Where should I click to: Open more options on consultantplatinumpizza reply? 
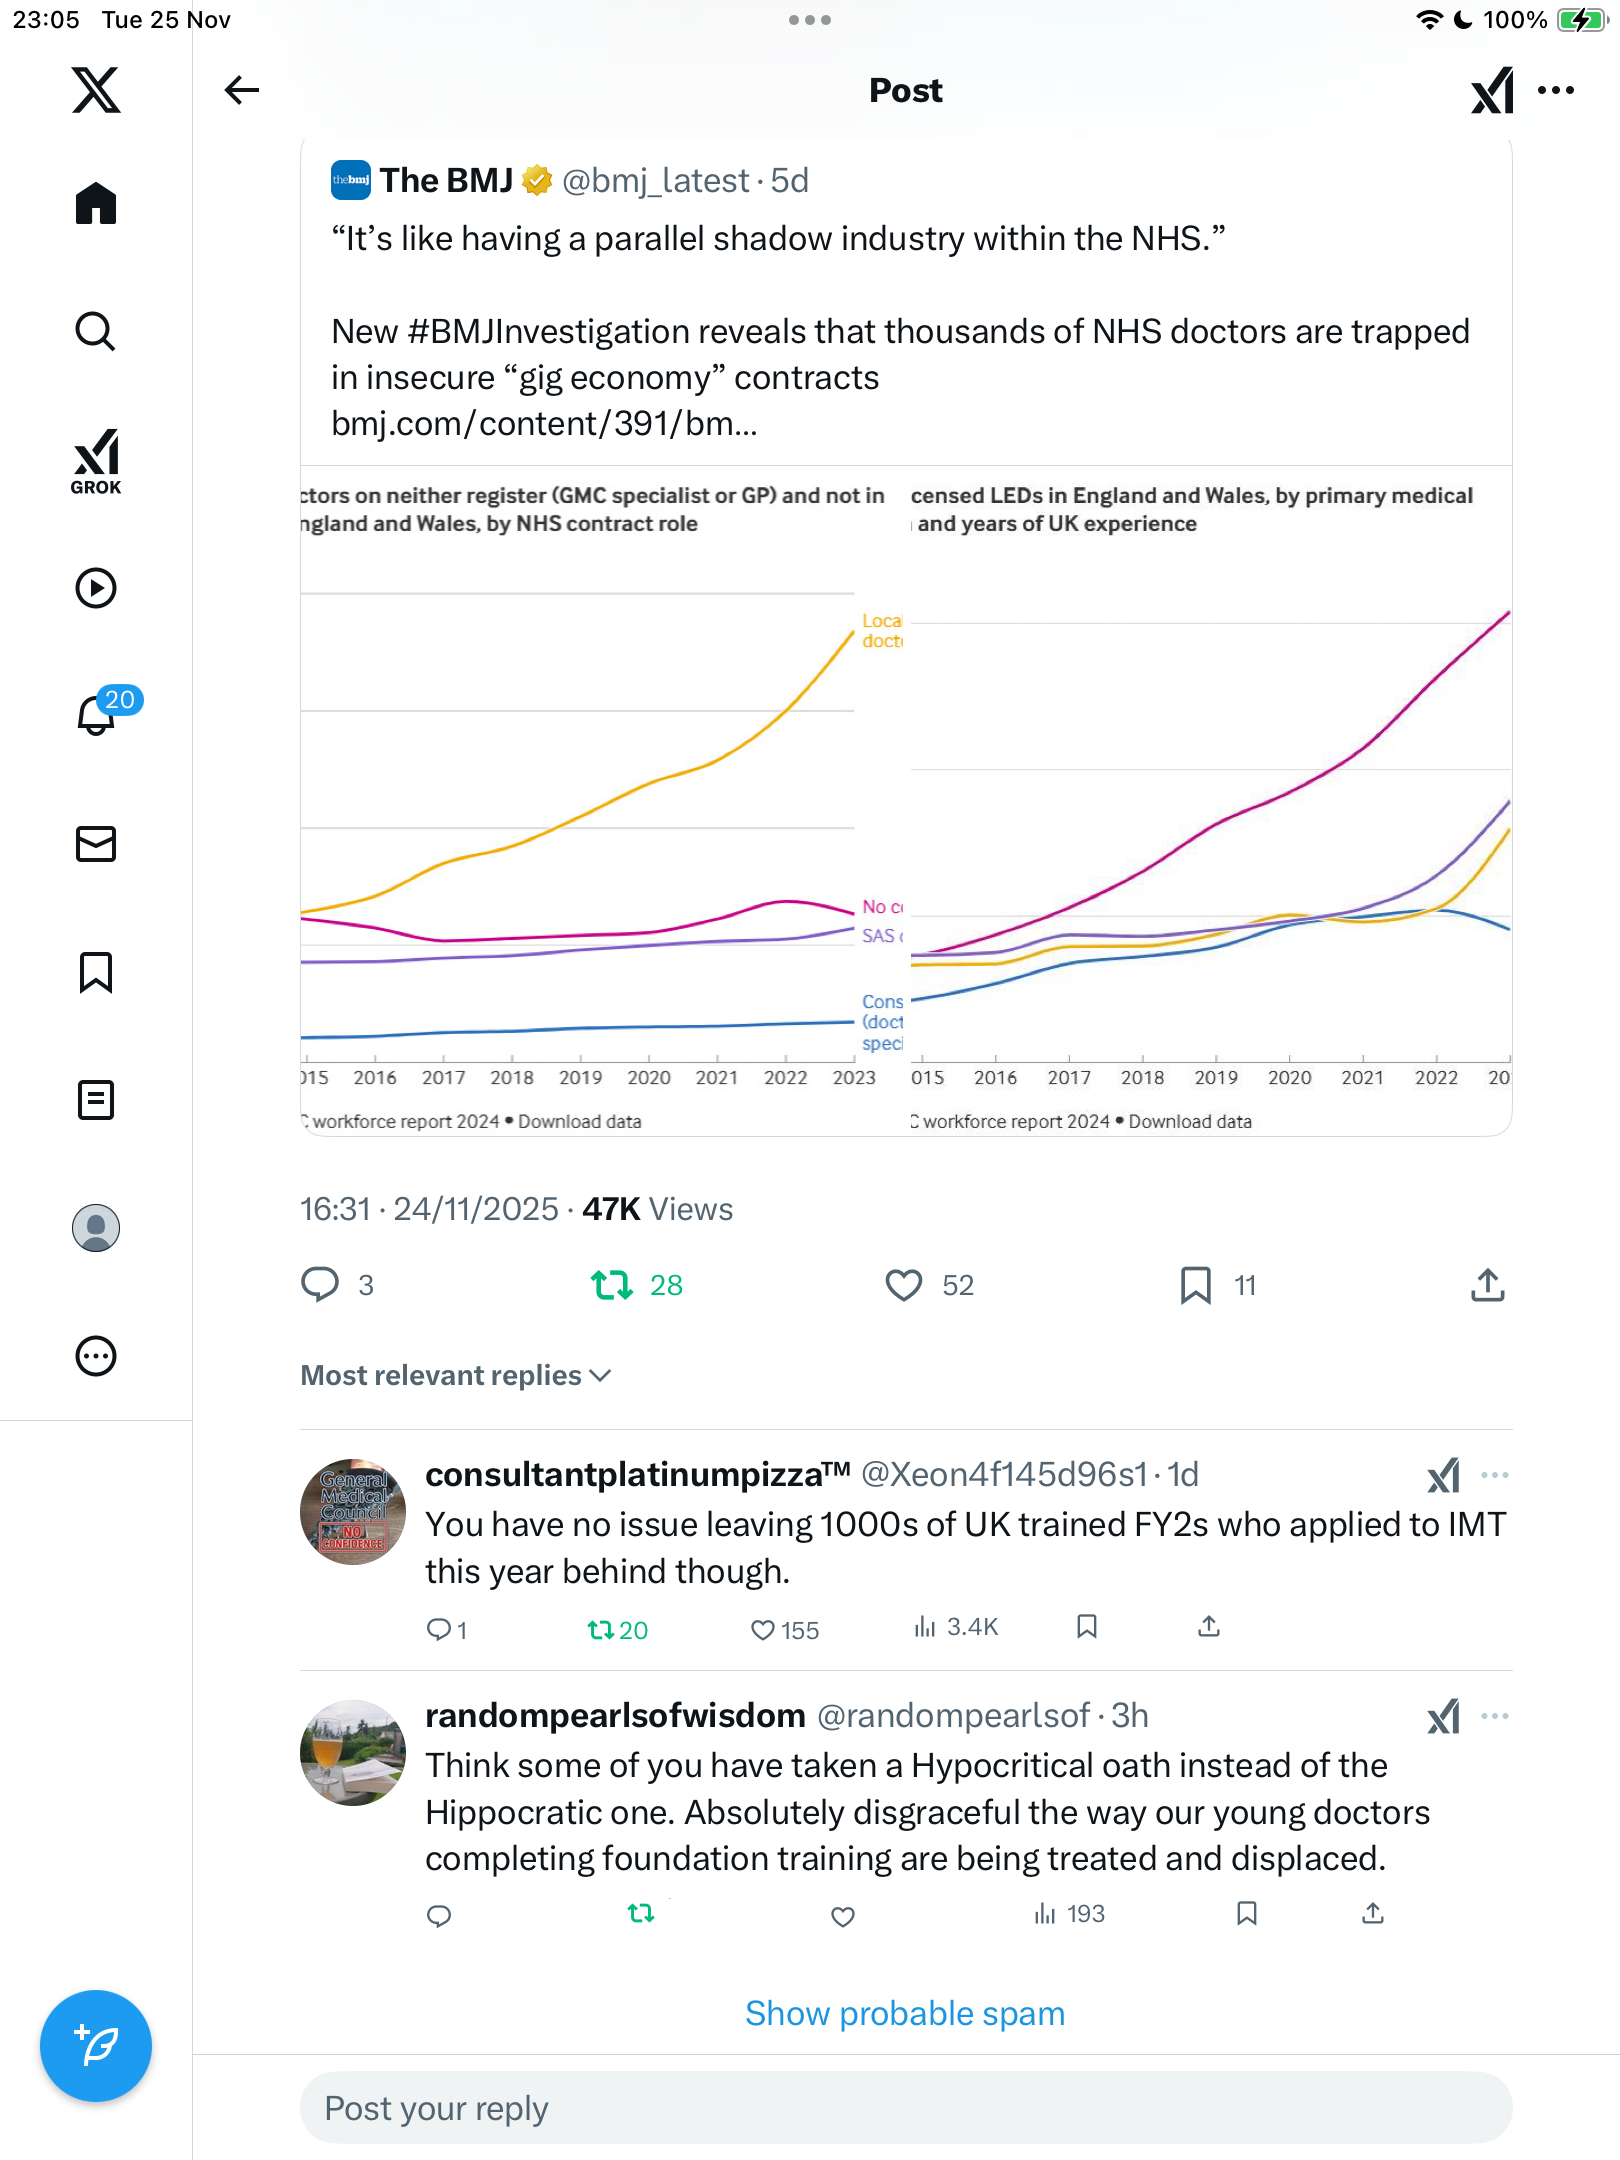(x=1494, y=1475)
